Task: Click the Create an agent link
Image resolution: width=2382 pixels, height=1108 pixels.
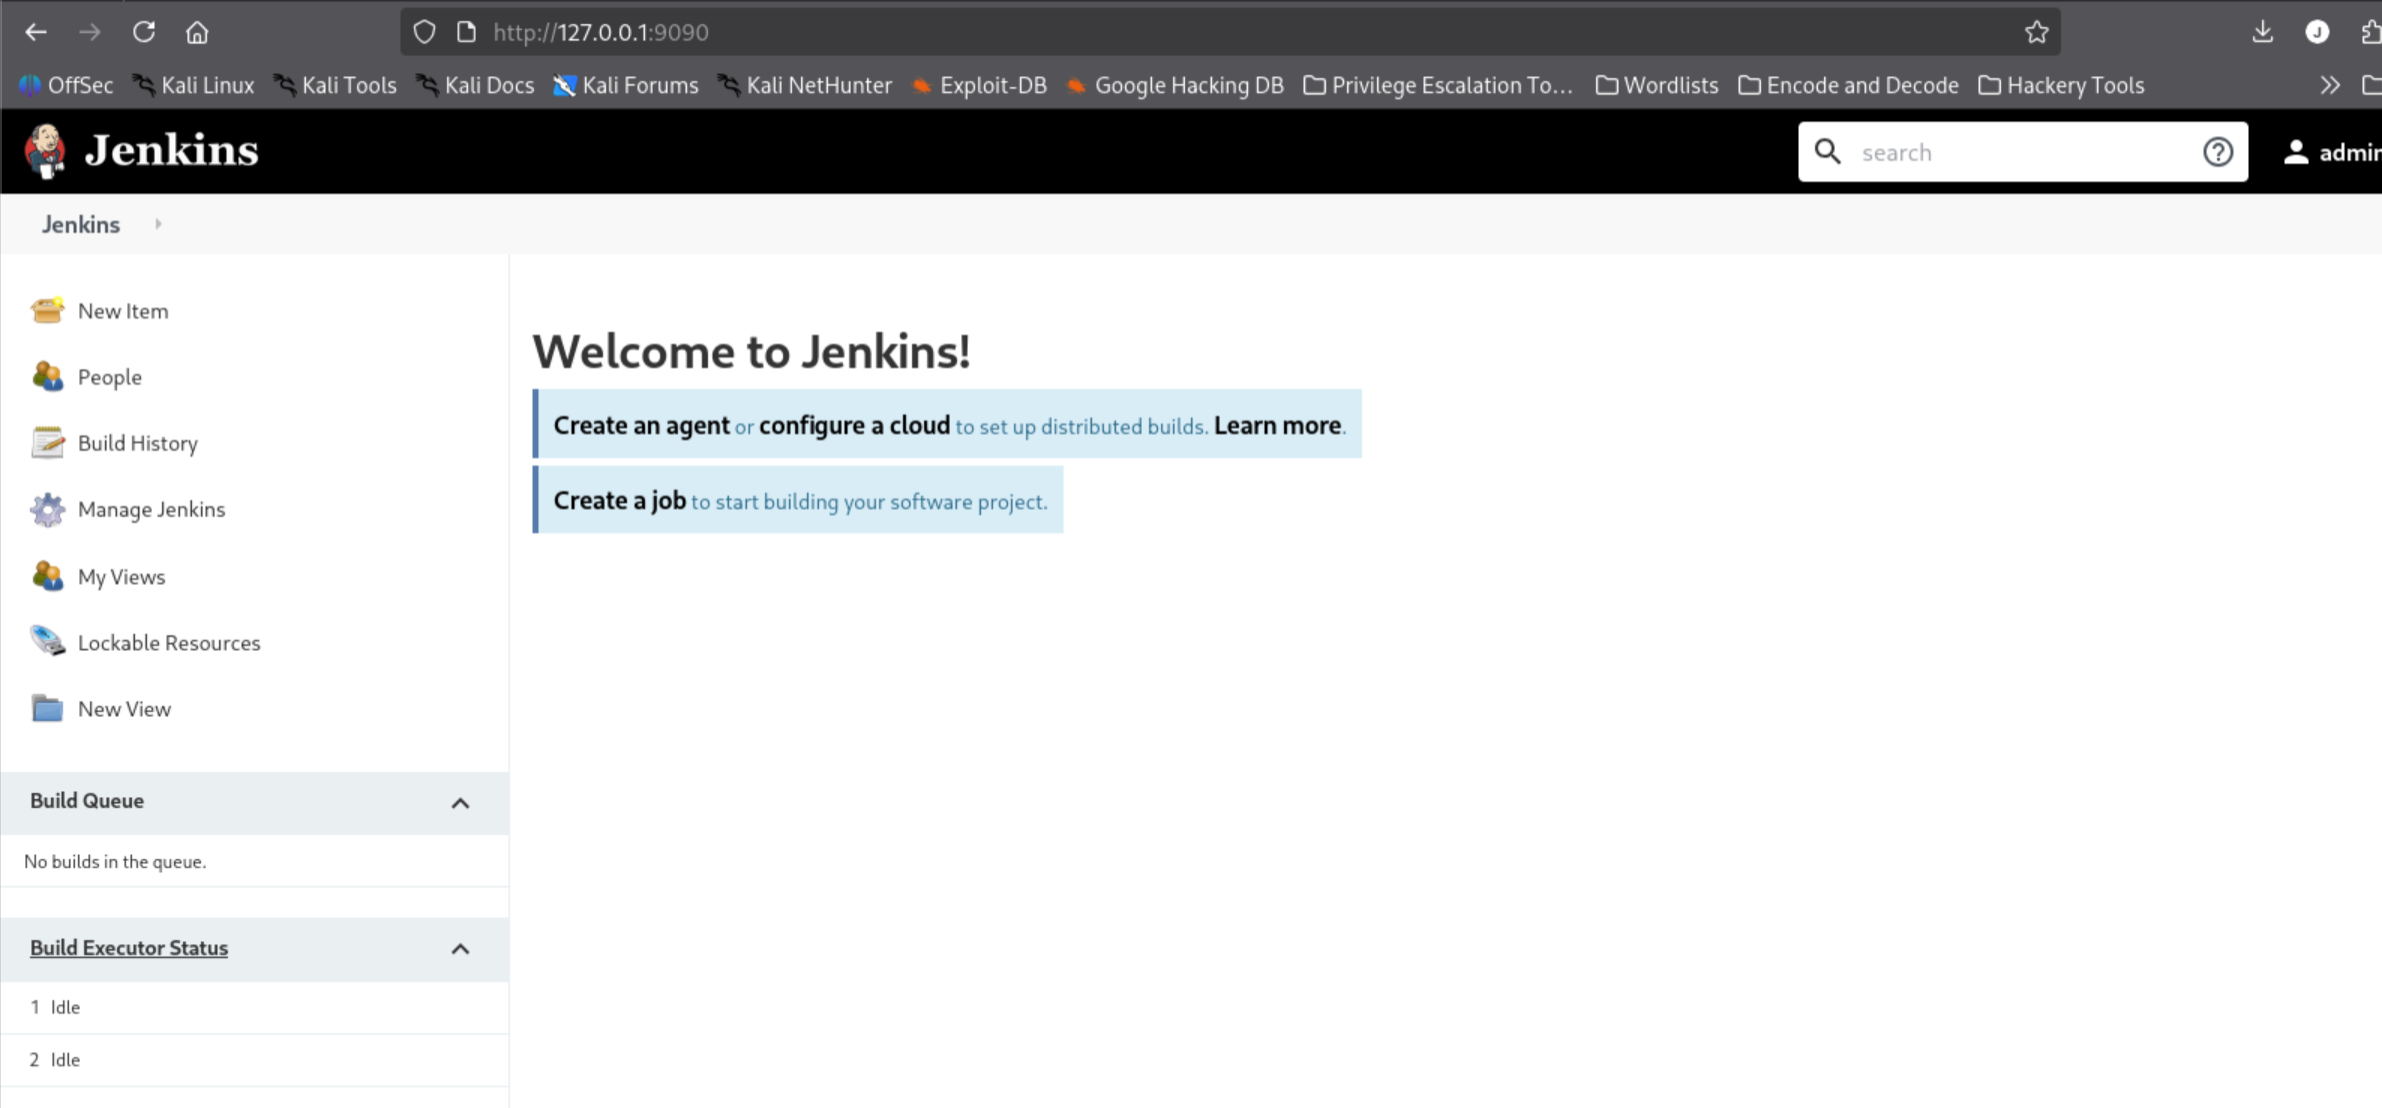Action: [641, 425]
